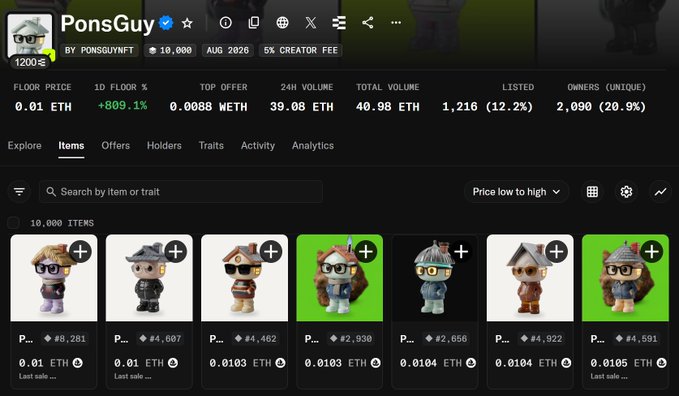Click the 2,090 (20.9%) owners value
The height and width of the screenshot is (396, 679).
[x=601, y=107]
